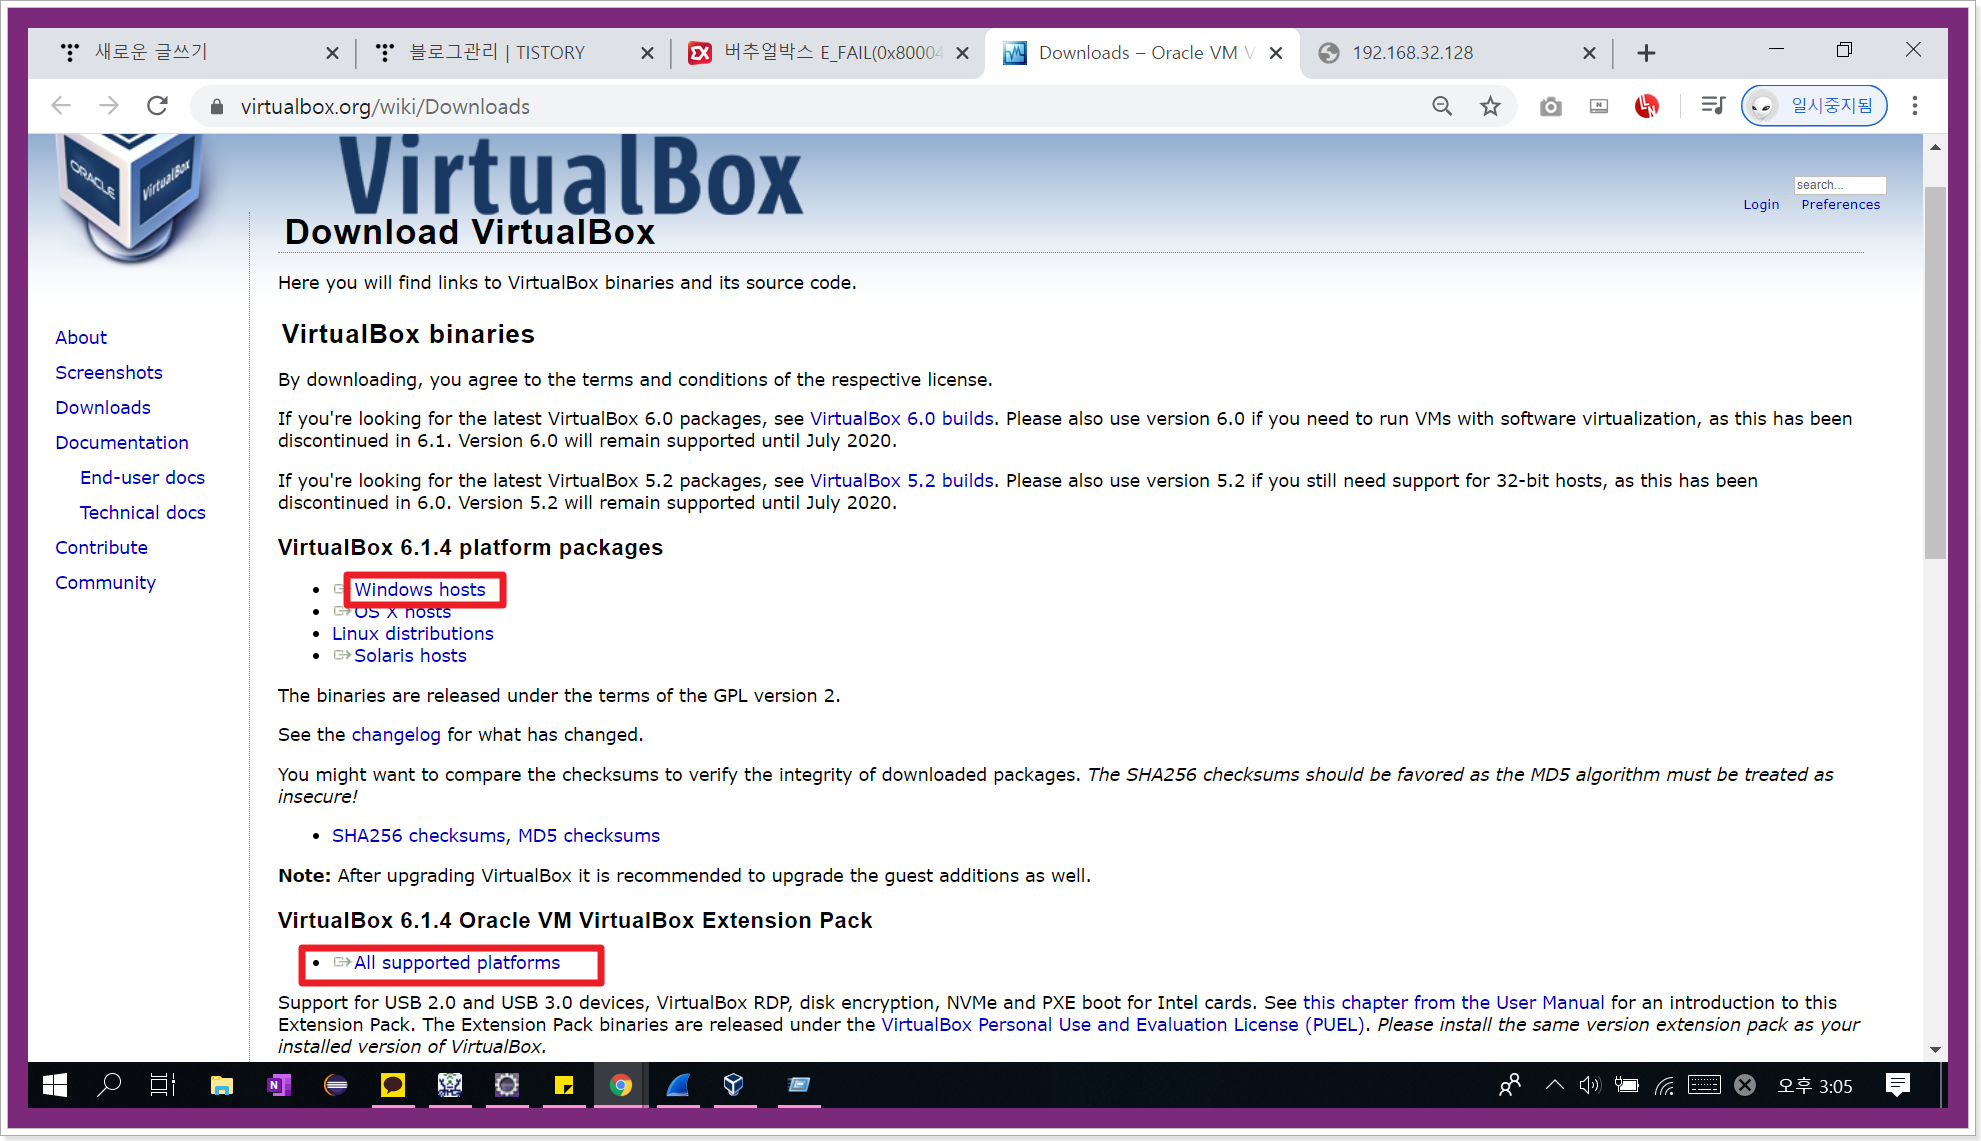Open Chrome three-dot menu

click(1914, 106)
